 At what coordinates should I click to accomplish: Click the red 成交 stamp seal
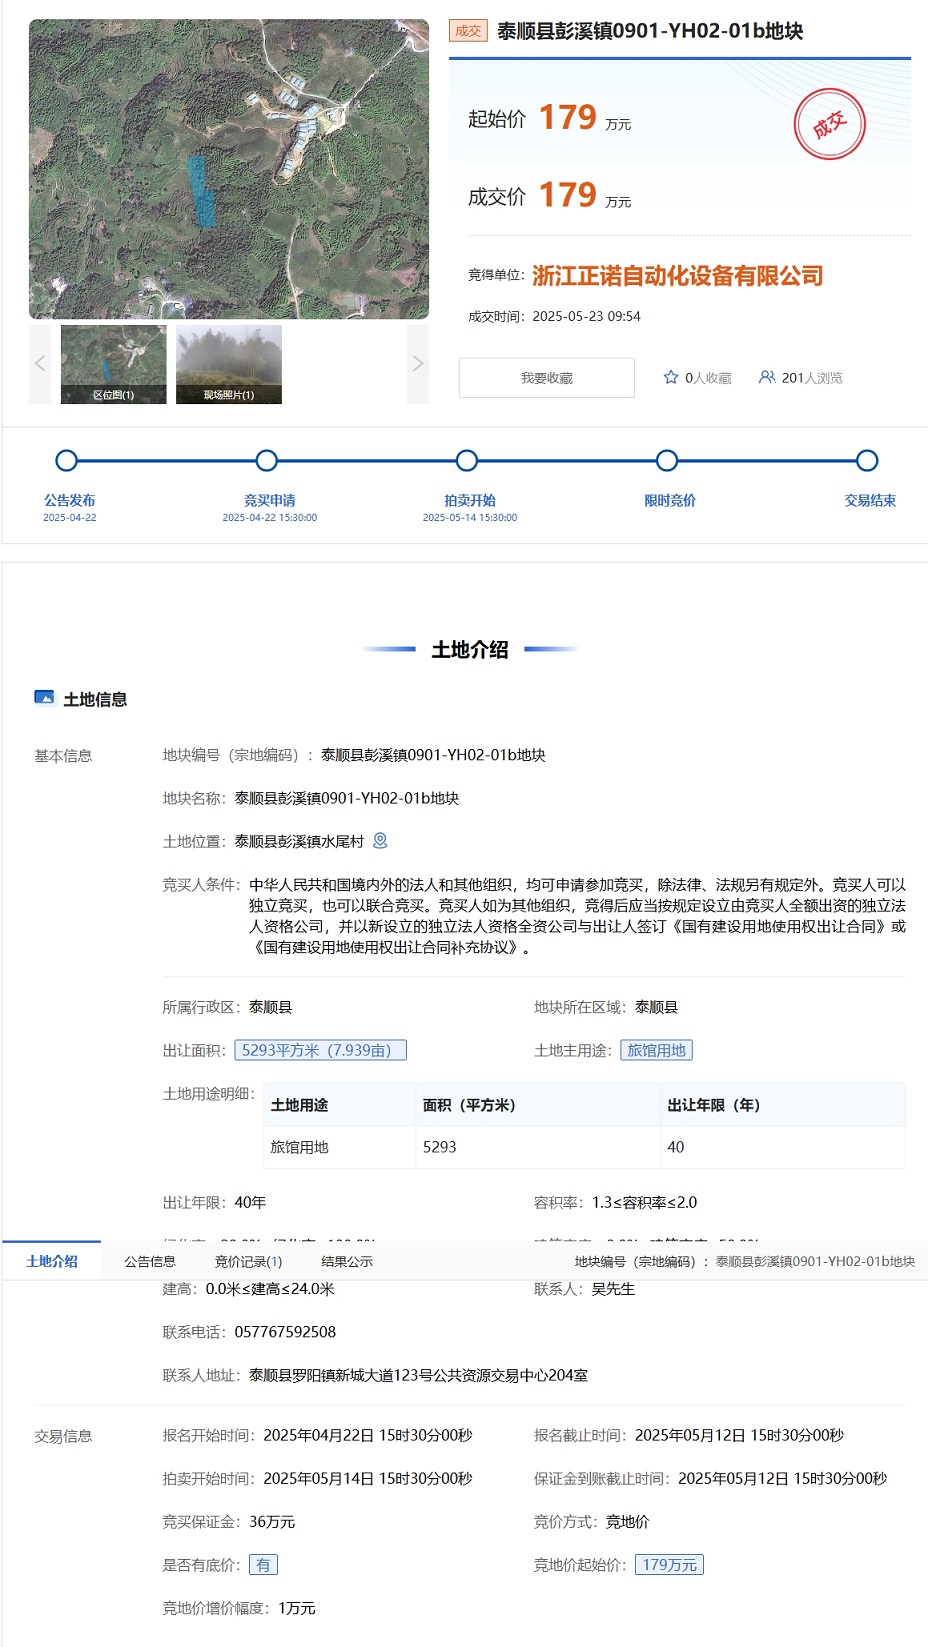pyautogui.click(x=829, y=125)
